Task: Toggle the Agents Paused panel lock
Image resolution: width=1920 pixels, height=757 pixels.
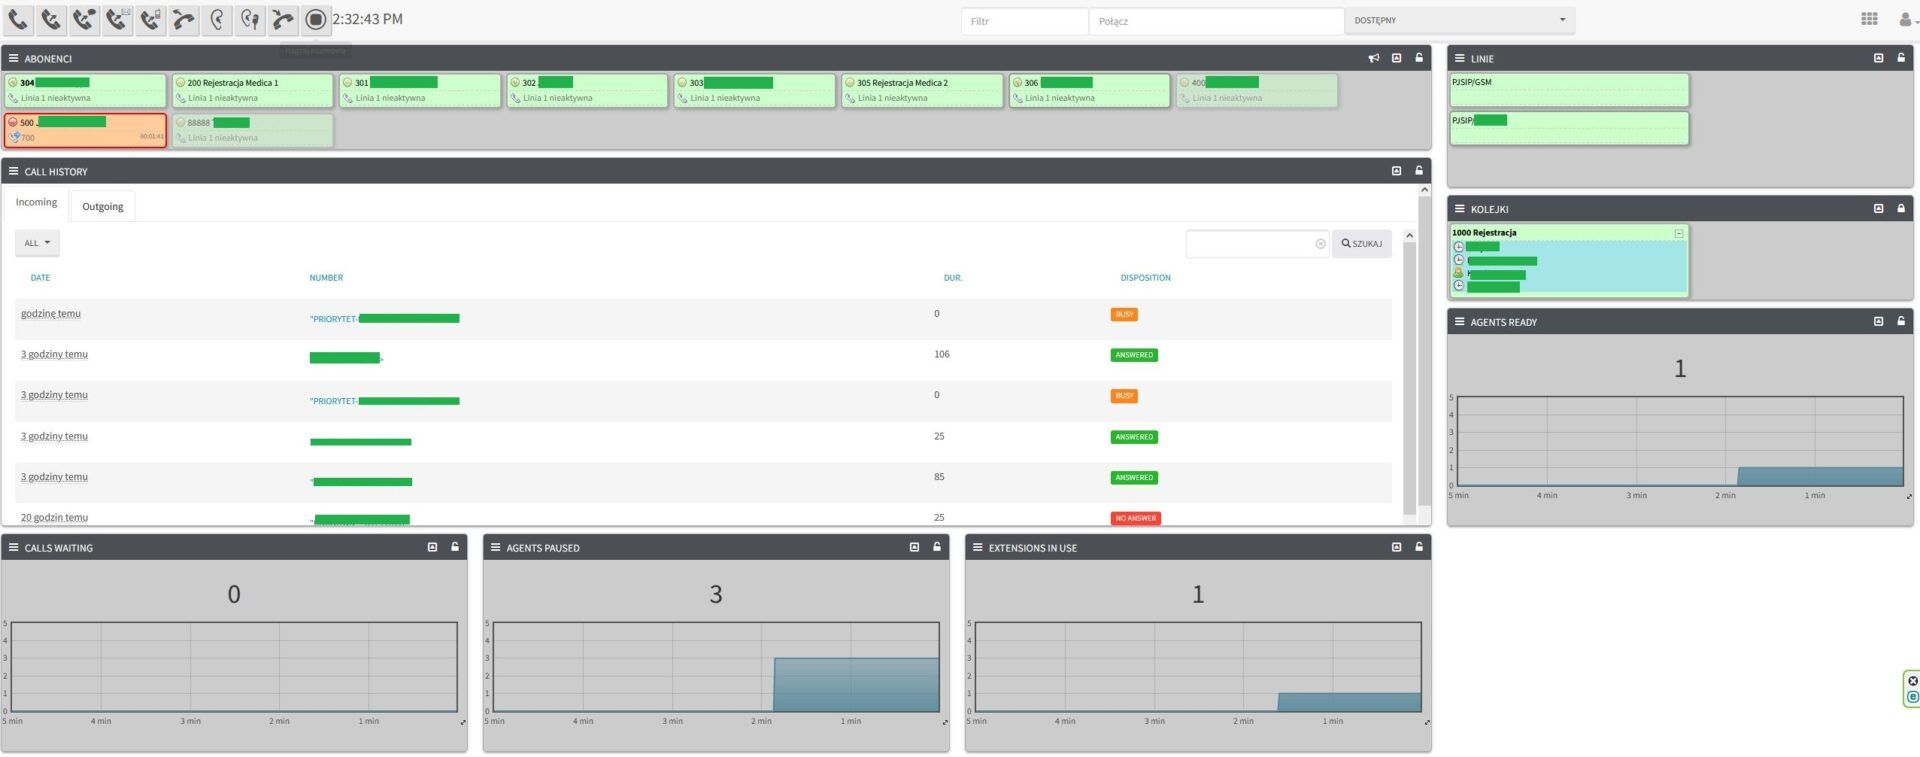Action: tap(937, 547)
